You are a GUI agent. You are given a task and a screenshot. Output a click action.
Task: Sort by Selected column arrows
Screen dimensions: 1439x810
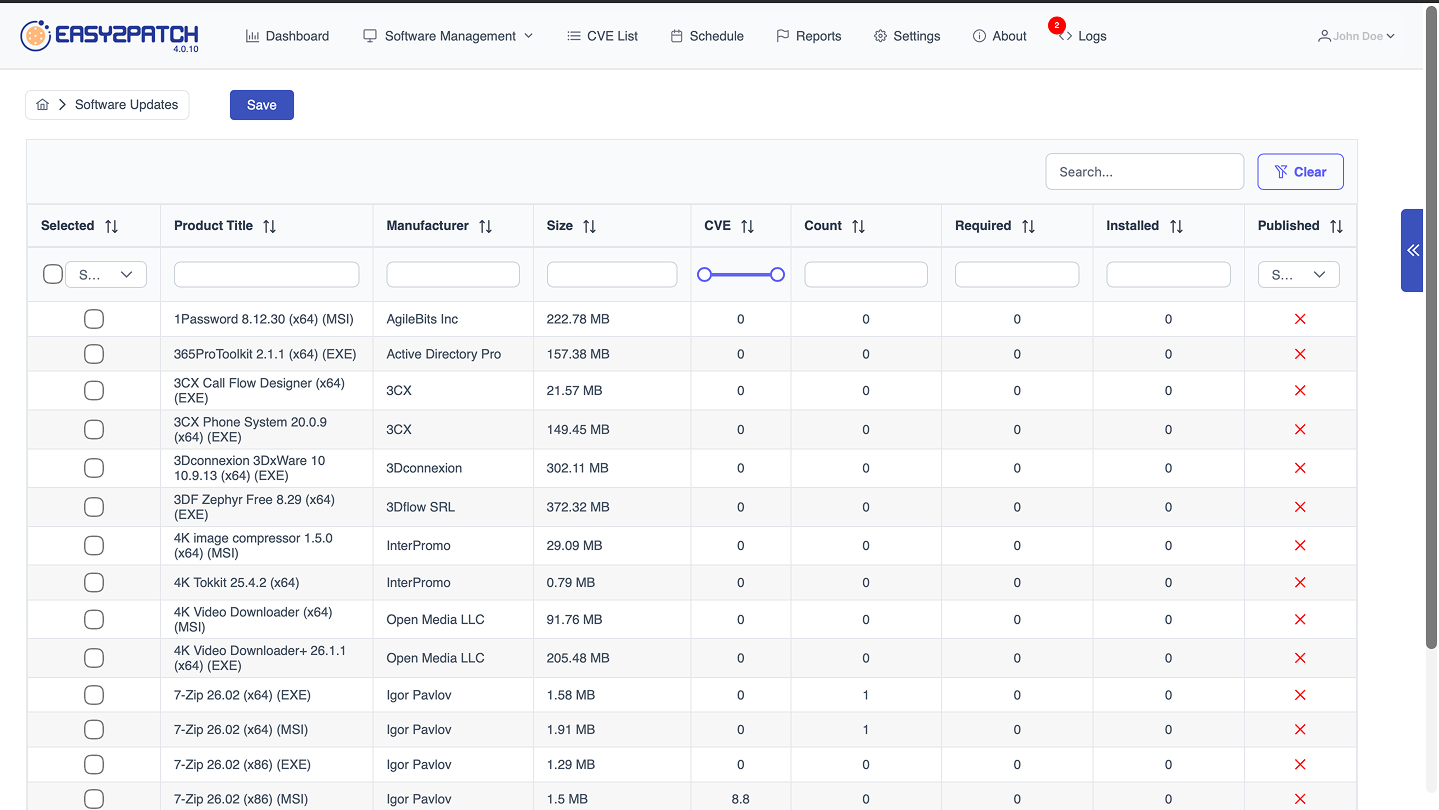click(111, 226)
